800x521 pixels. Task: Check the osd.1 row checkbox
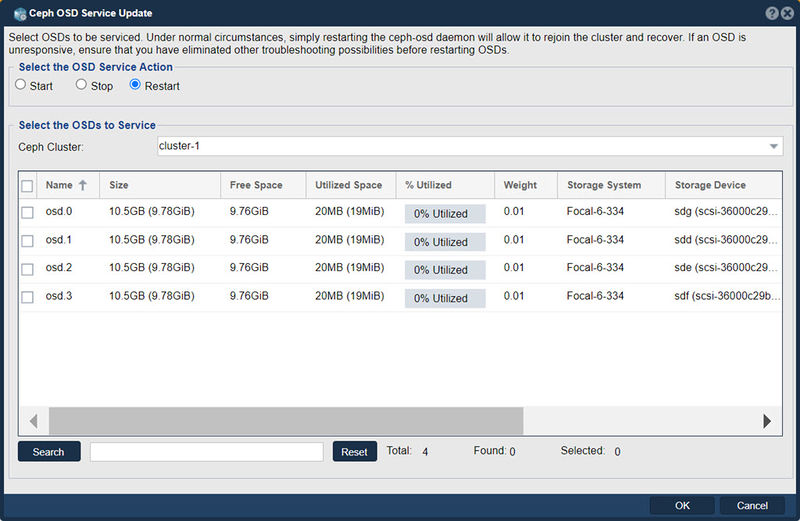pyautogui.click(x=27, y=241)
